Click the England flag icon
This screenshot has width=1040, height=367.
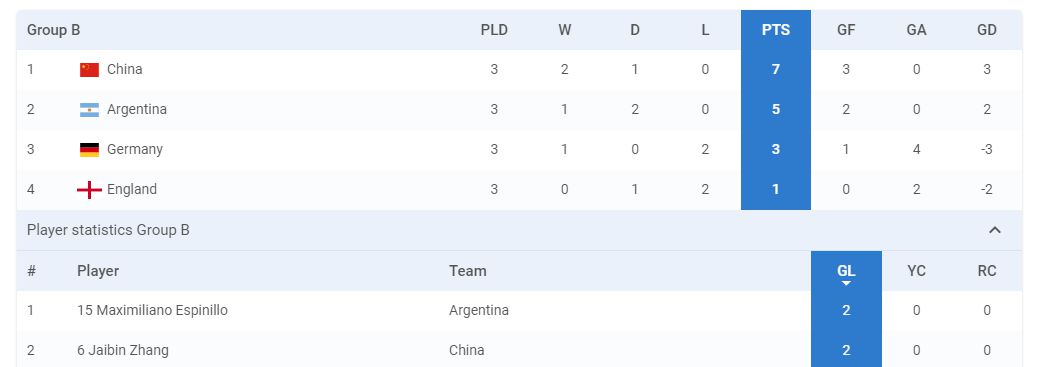(90, 190)
